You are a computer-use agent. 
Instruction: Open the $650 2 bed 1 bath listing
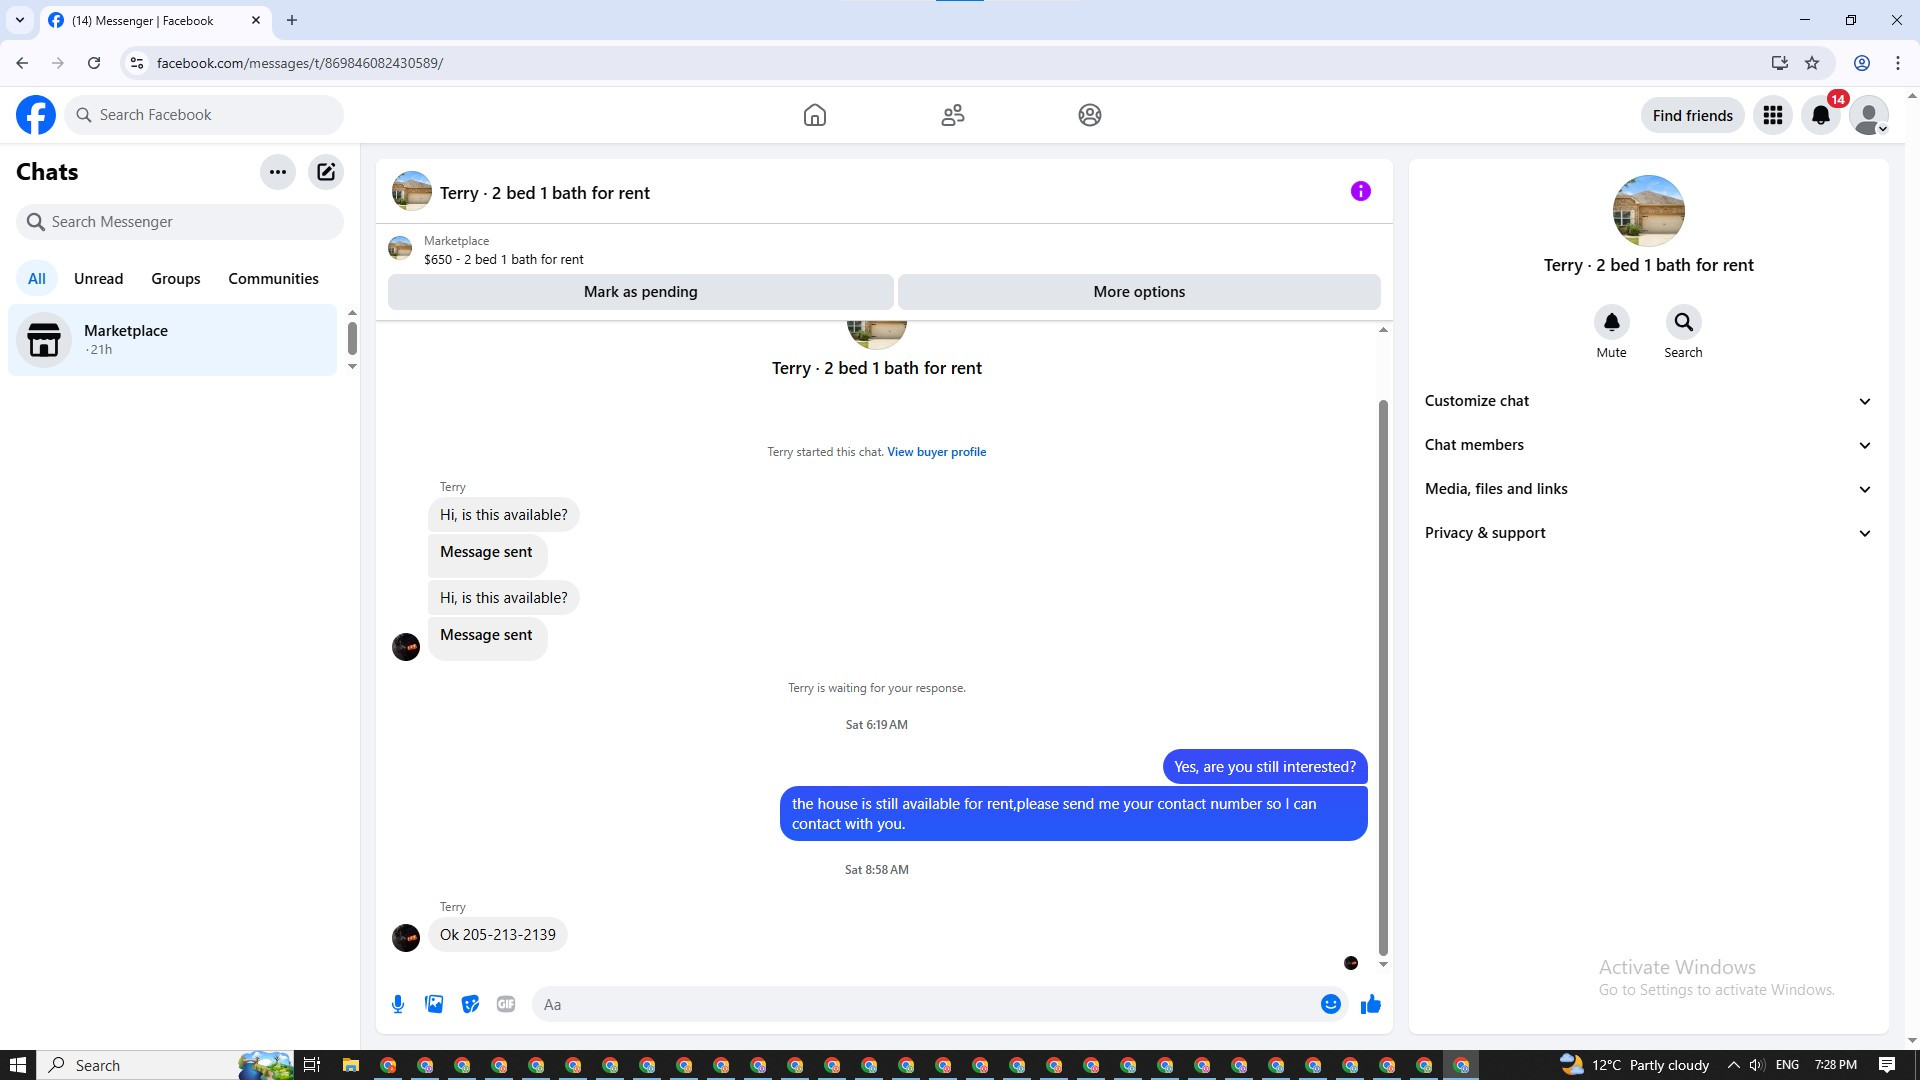[503, 259]
